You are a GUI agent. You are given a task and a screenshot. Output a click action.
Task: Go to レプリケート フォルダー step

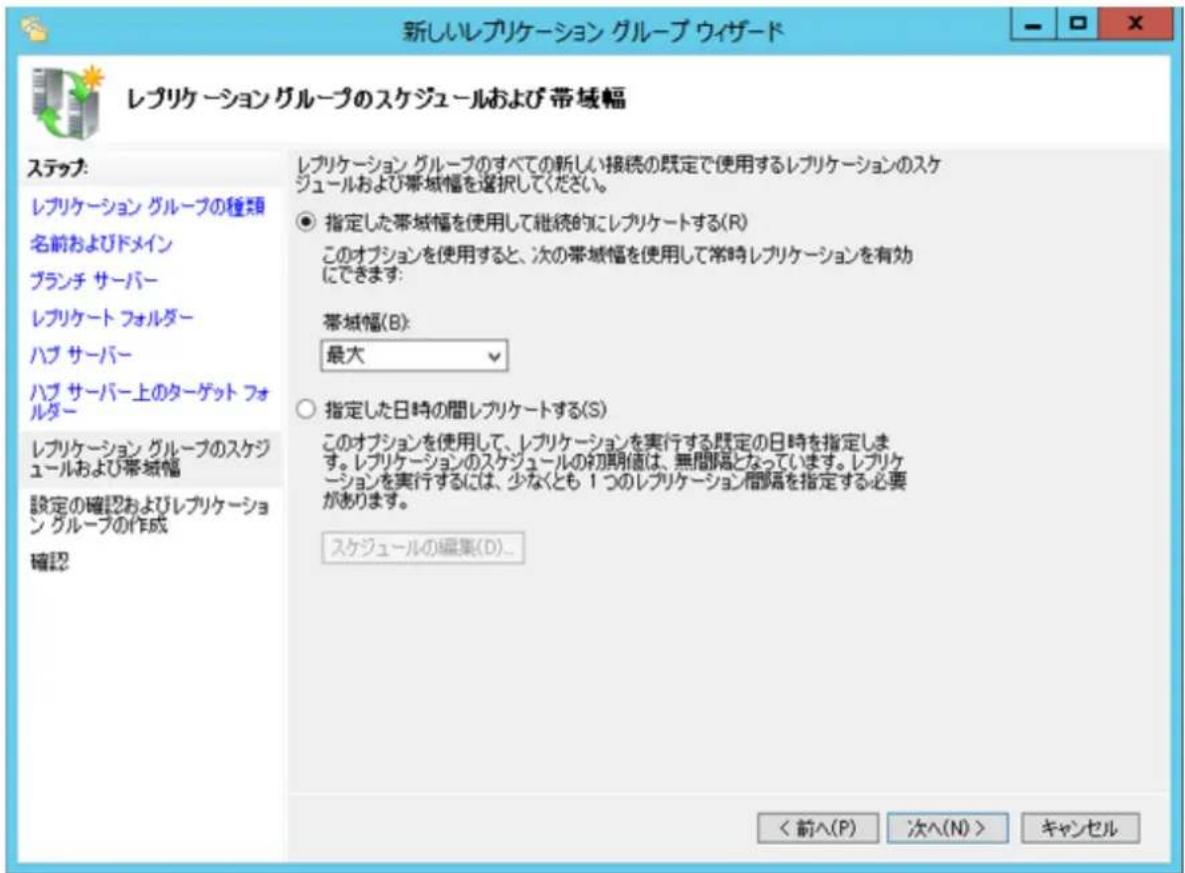pyautogui.click(x=112, y=317)
